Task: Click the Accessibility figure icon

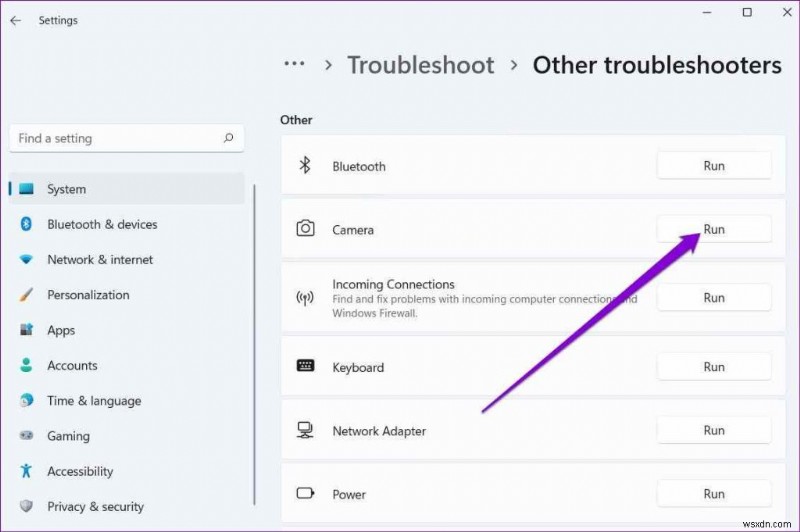Action: 26,471
